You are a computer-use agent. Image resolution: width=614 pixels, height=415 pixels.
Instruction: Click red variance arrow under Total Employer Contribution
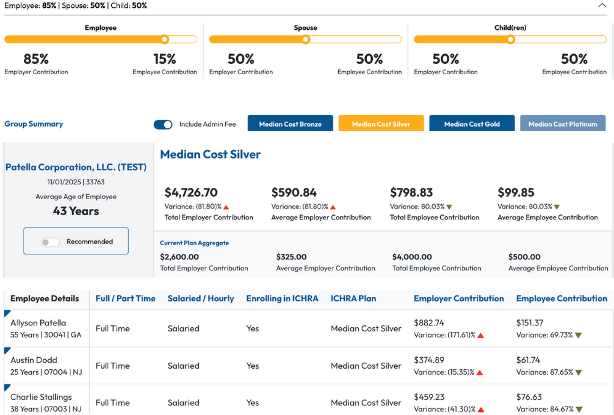point(226,207)
